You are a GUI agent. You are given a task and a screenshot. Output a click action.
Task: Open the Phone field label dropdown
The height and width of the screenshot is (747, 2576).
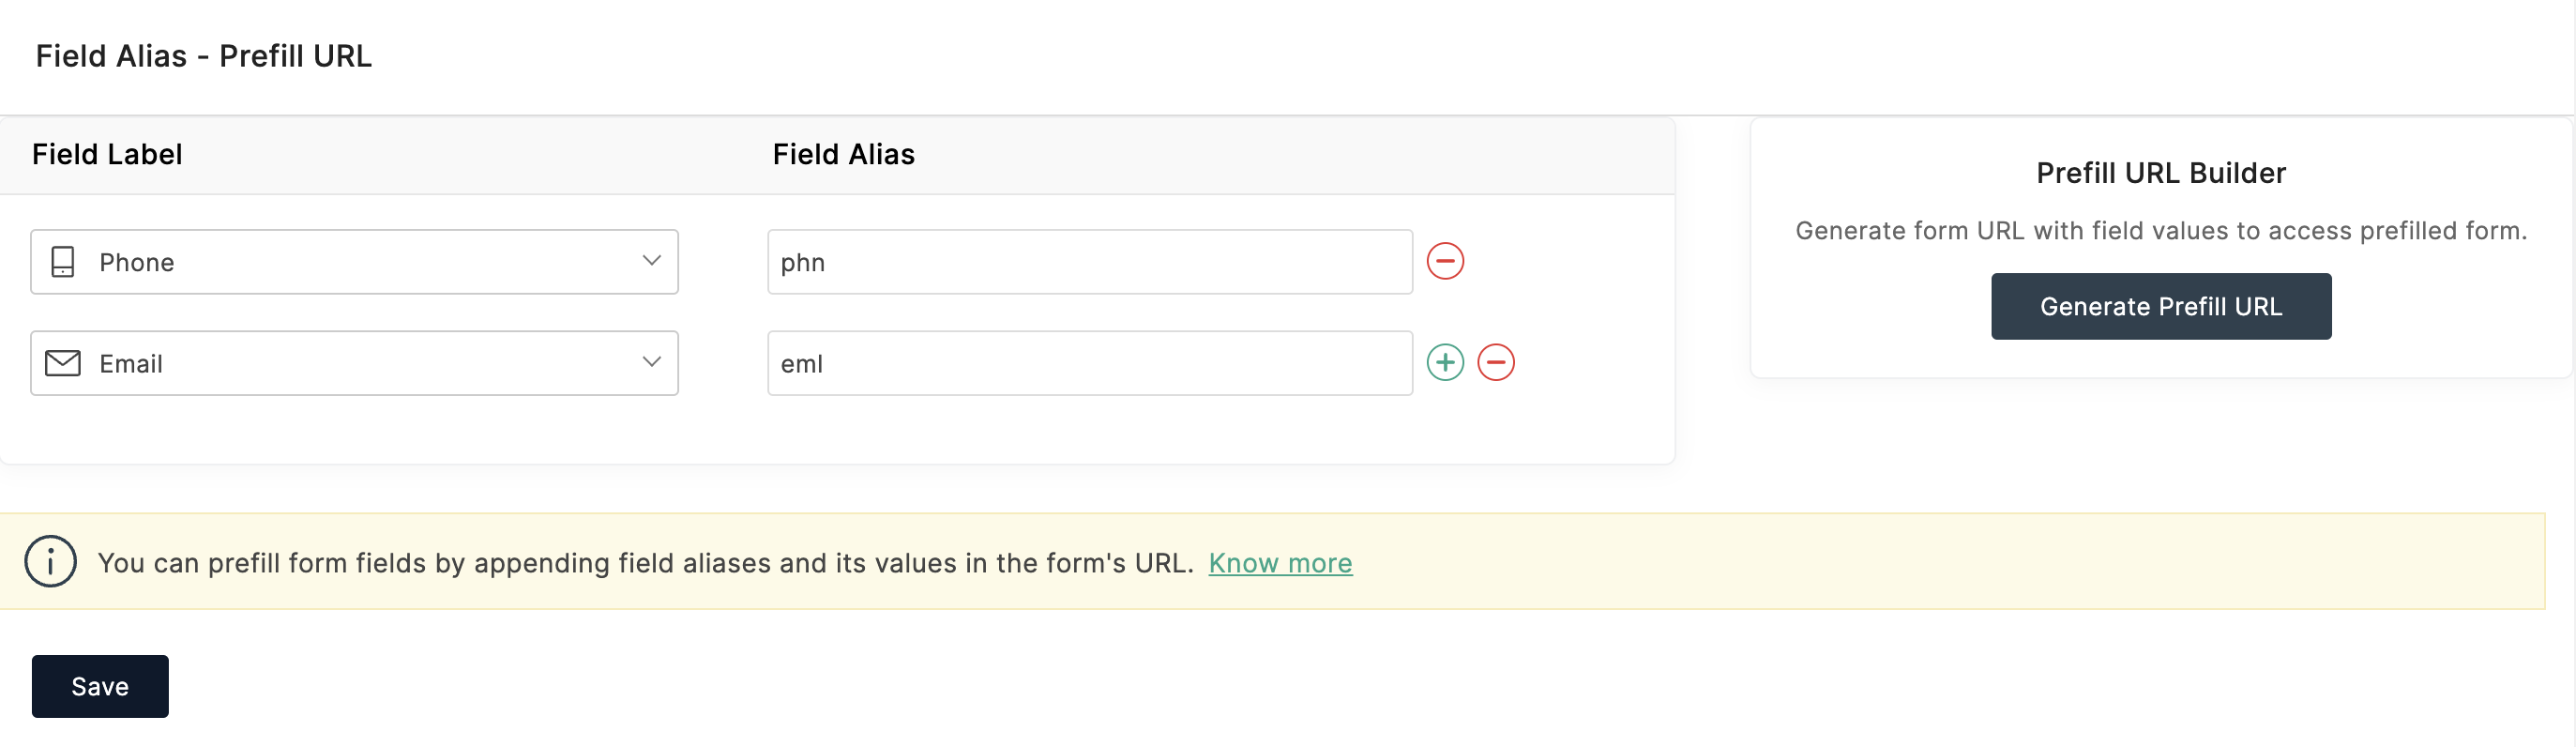pyautogui.click(x=354, y=262)
